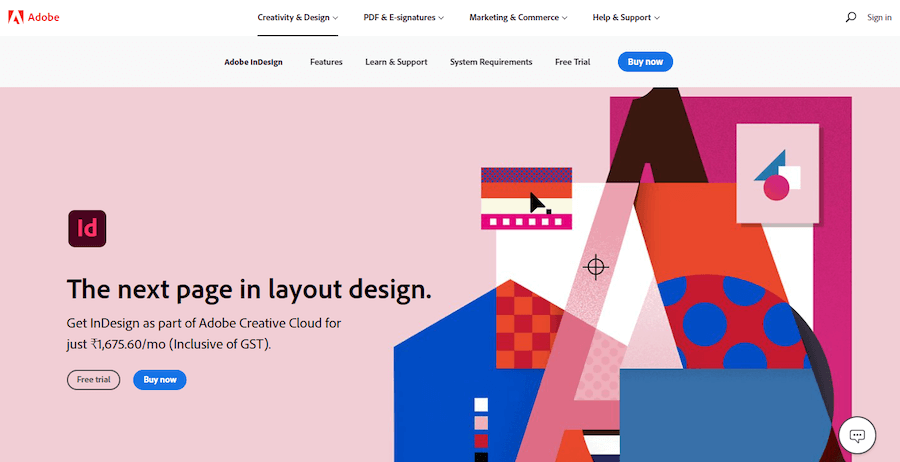Open Free Trial link in subnav

(572, 62)
